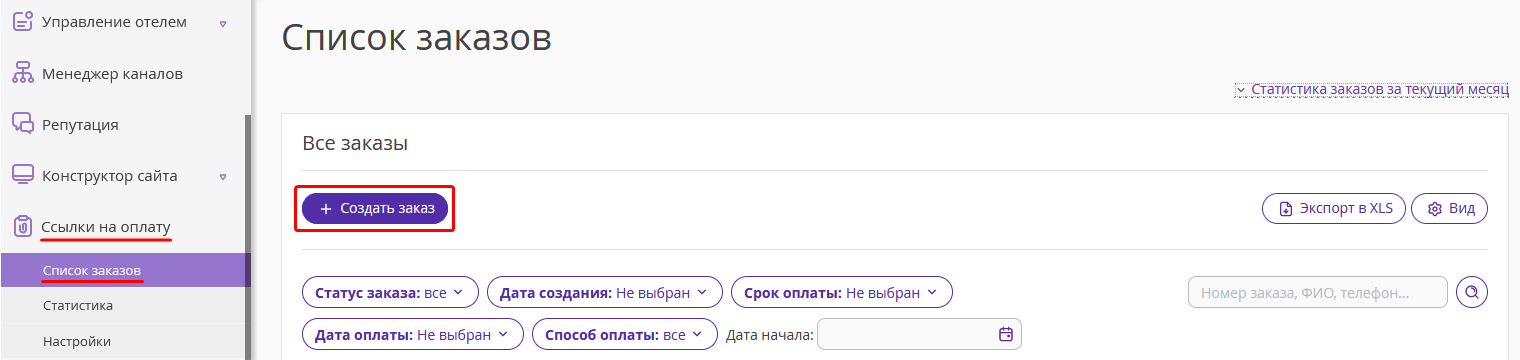Click the Управление отелем sidebar icon
The height and width of the screenshot is (360, 1520).
[x=22, y=22]
